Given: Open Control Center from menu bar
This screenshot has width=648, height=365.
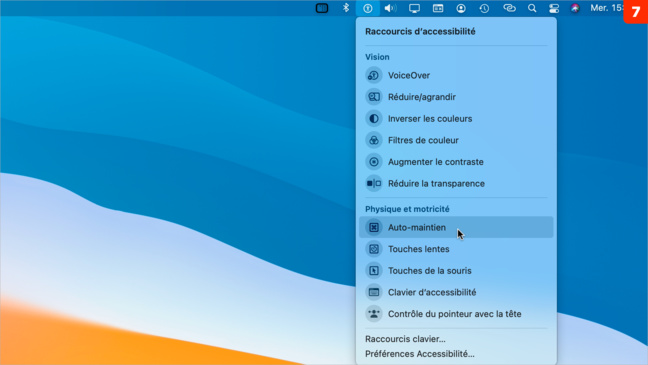Looking at the screenshot, I should point(554,8).
